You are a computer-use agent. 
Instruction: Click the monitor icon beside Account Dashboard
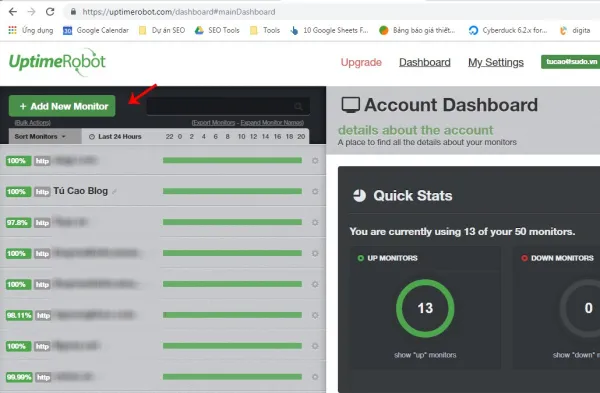[351, 105]
